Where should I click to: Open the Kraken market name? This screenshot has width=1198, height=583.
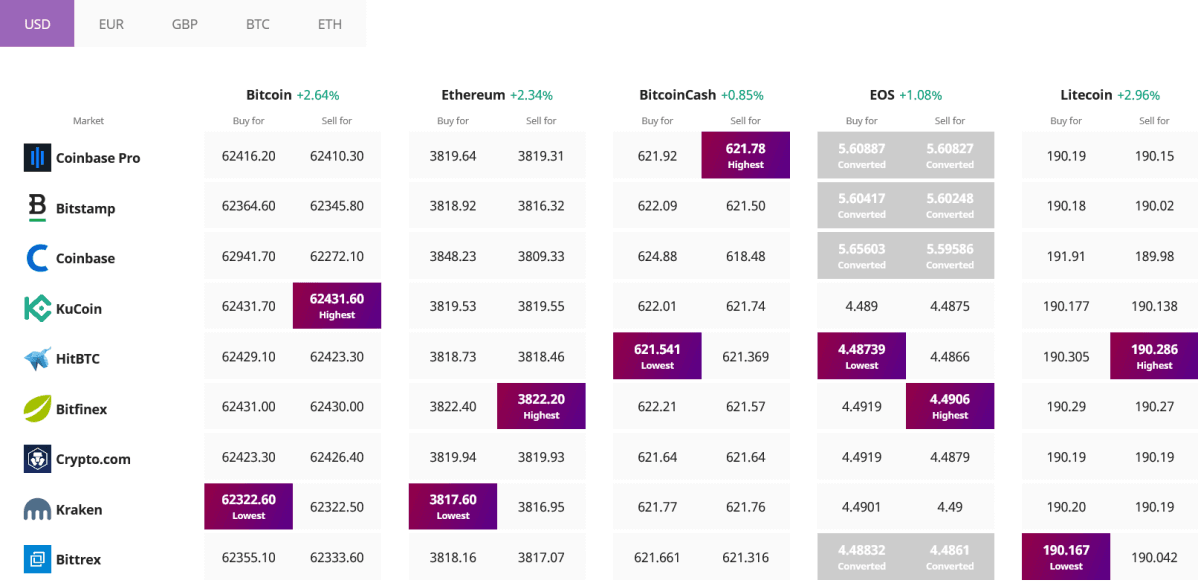(x=79, y=510)
